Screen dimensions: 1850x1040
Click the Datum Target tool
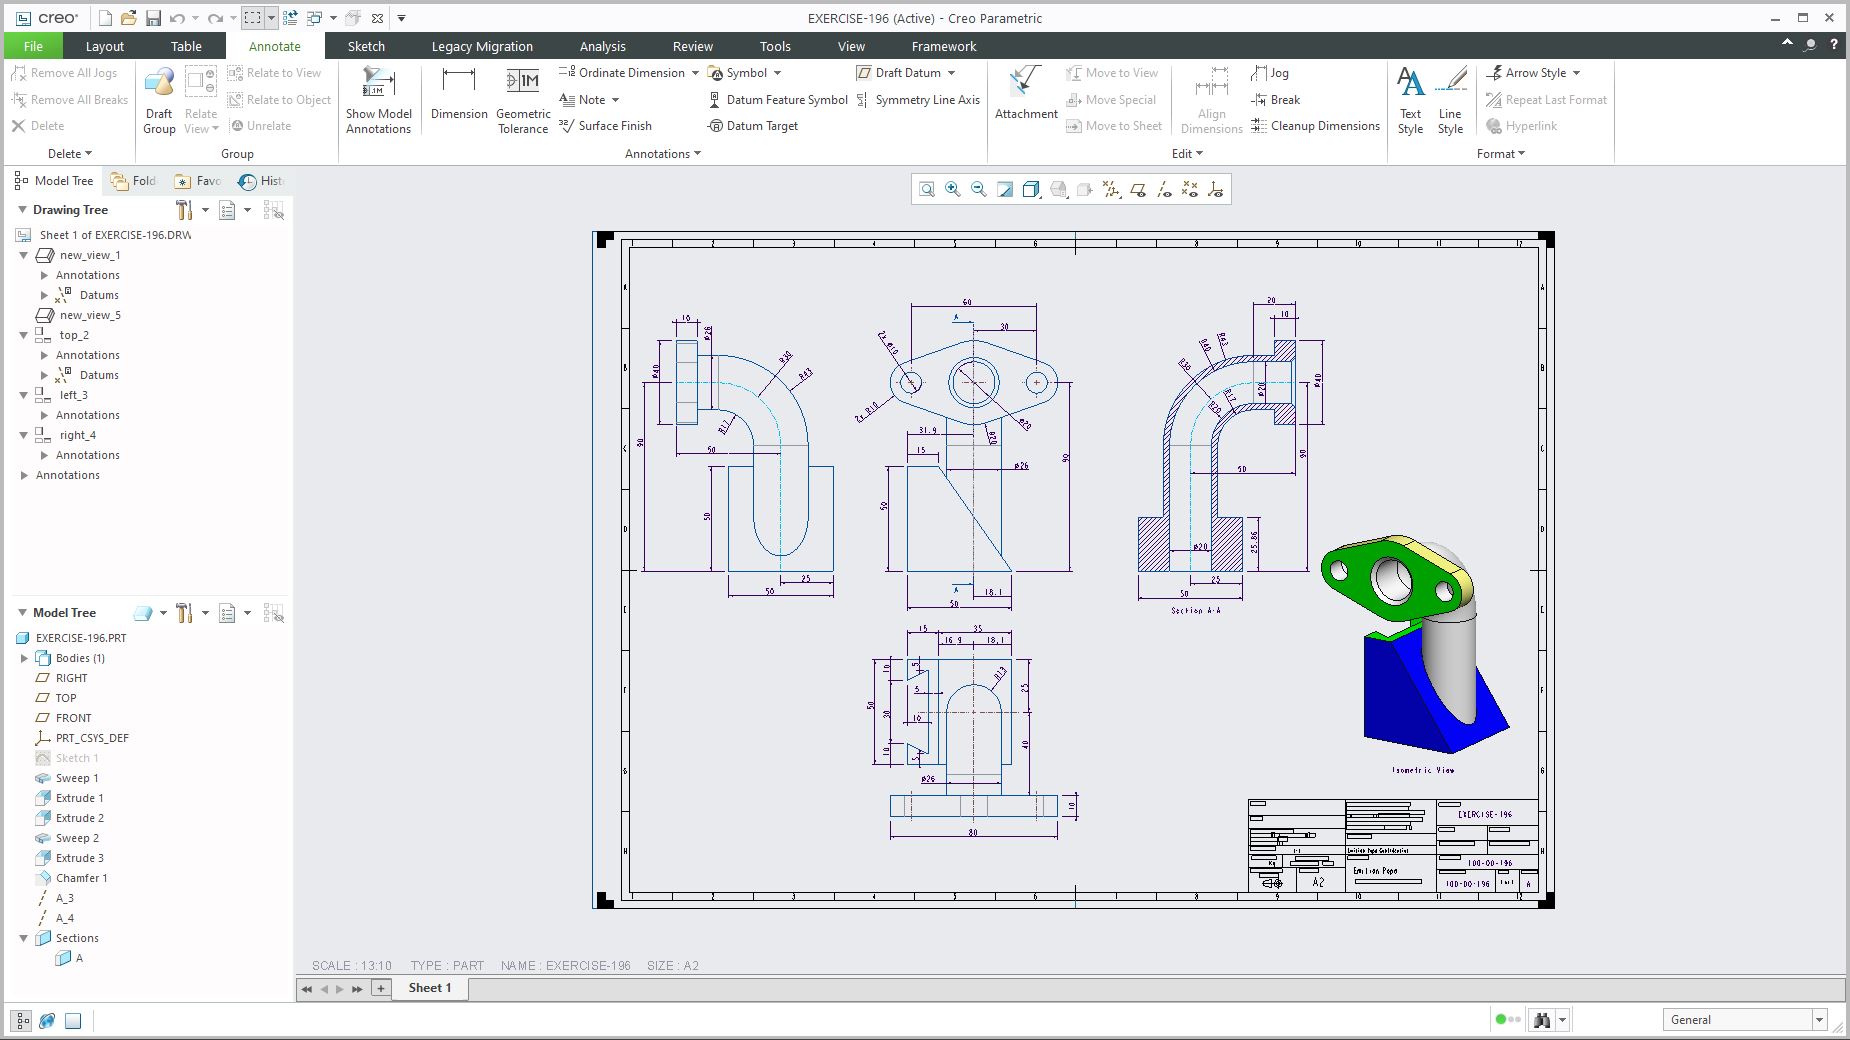tap(753, 126)
